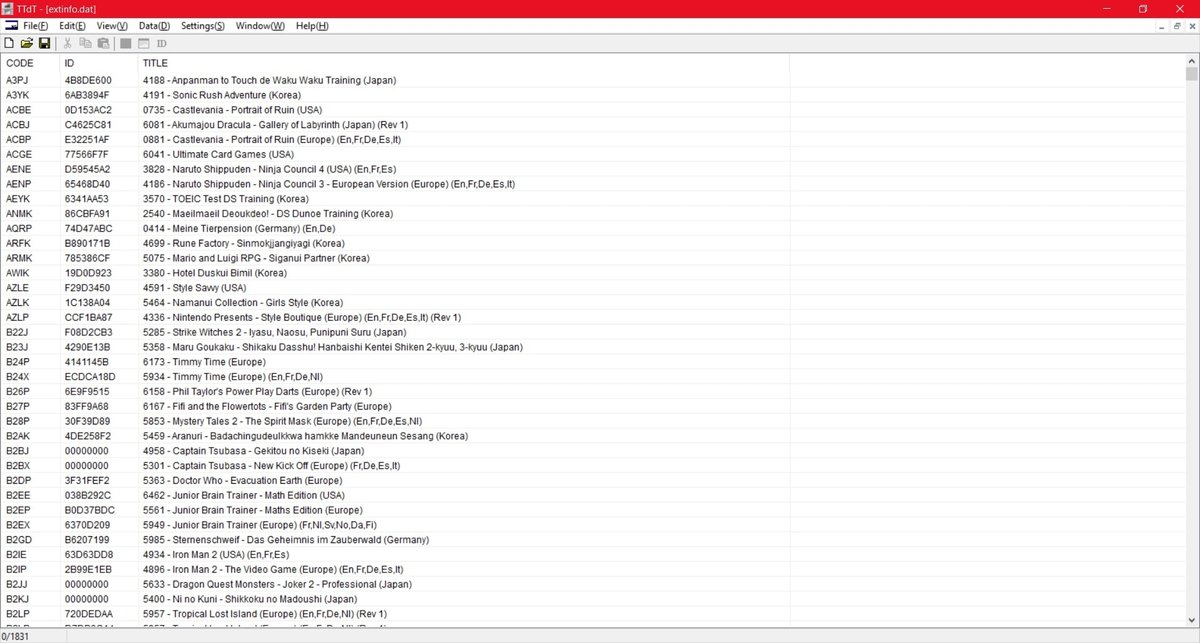The width and height of the screenshot is (1200, 643).
Task: Select Mystery Tales 2 - The Spirit Mask row
Action: (592, 421)
